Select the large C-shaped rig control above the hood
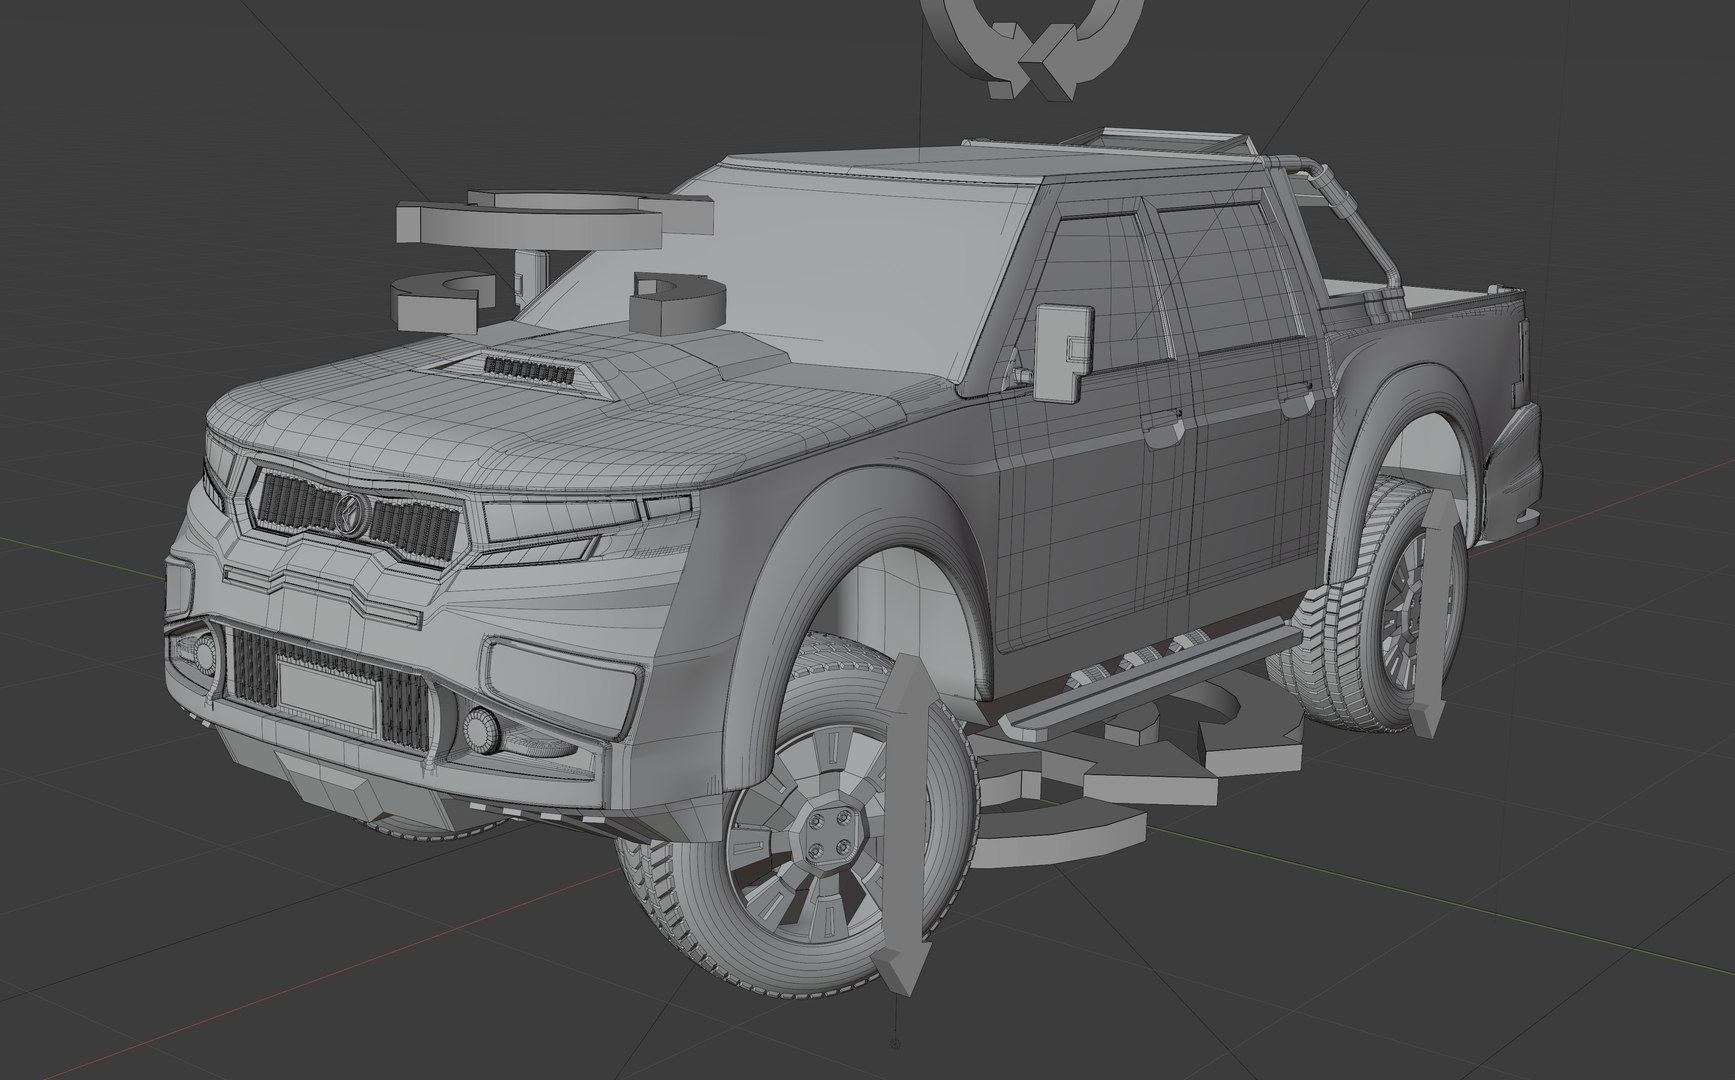Image resolution: width=1735 pixels, height=1080 pixels. click(x=555, y=221)
